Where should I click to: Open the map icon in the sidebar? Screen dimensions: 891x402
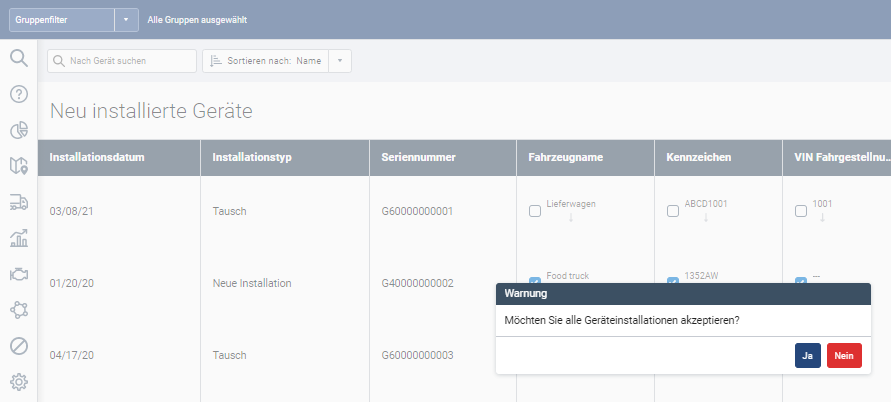(18, 166)
